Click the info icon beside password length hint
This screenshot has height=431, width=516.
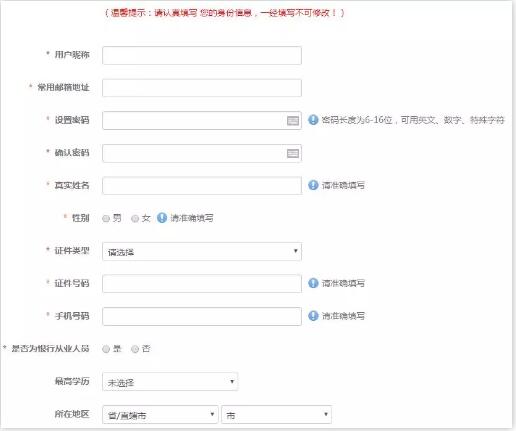point(313,119)
